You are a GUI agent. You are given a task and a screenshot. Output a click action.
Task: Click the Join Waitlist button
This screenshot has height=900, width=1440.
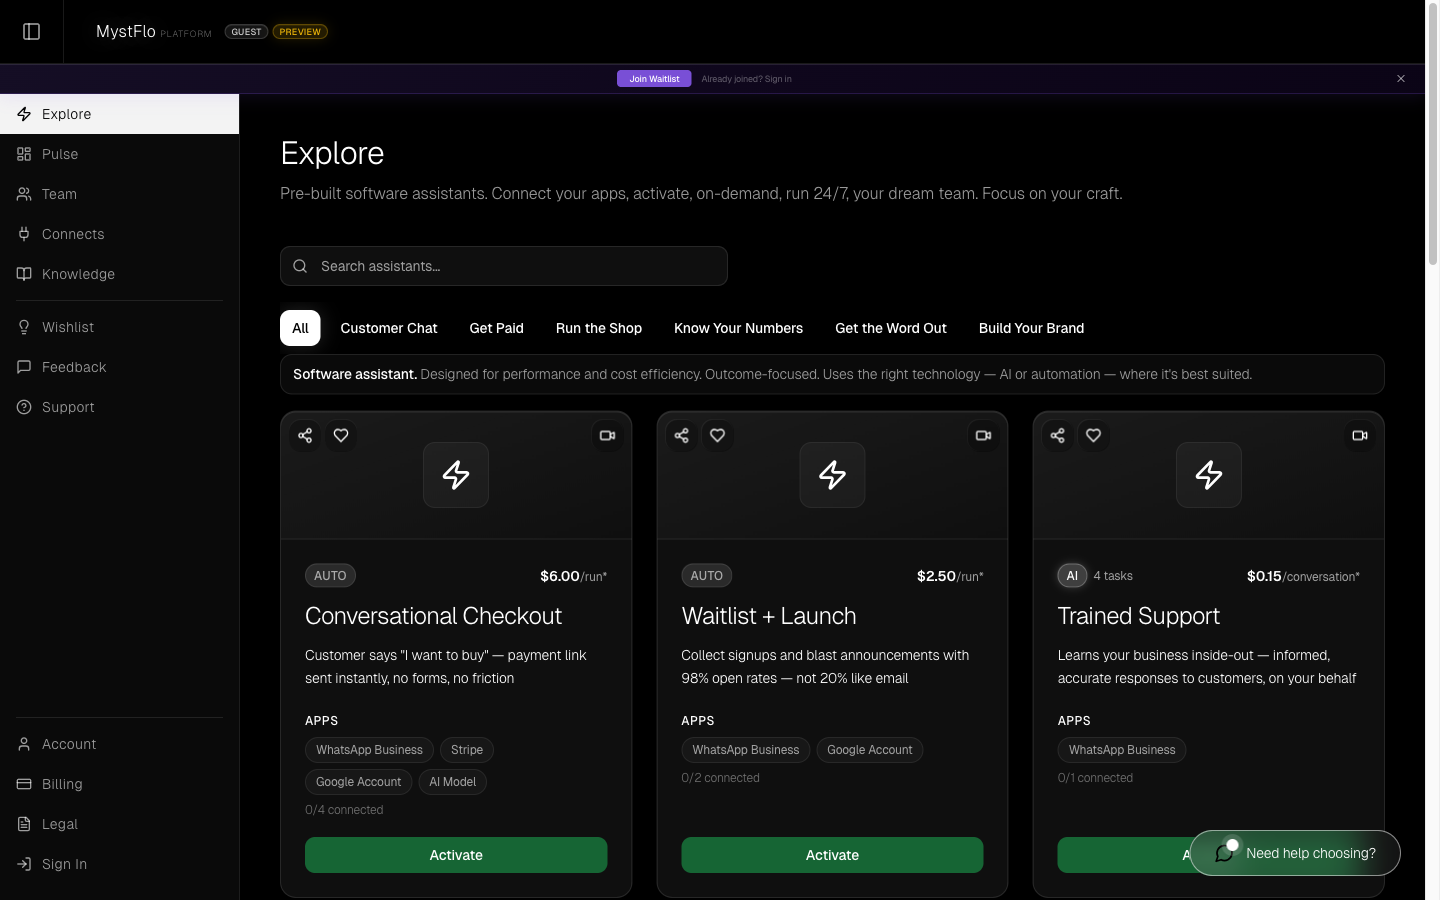point(654,78)
